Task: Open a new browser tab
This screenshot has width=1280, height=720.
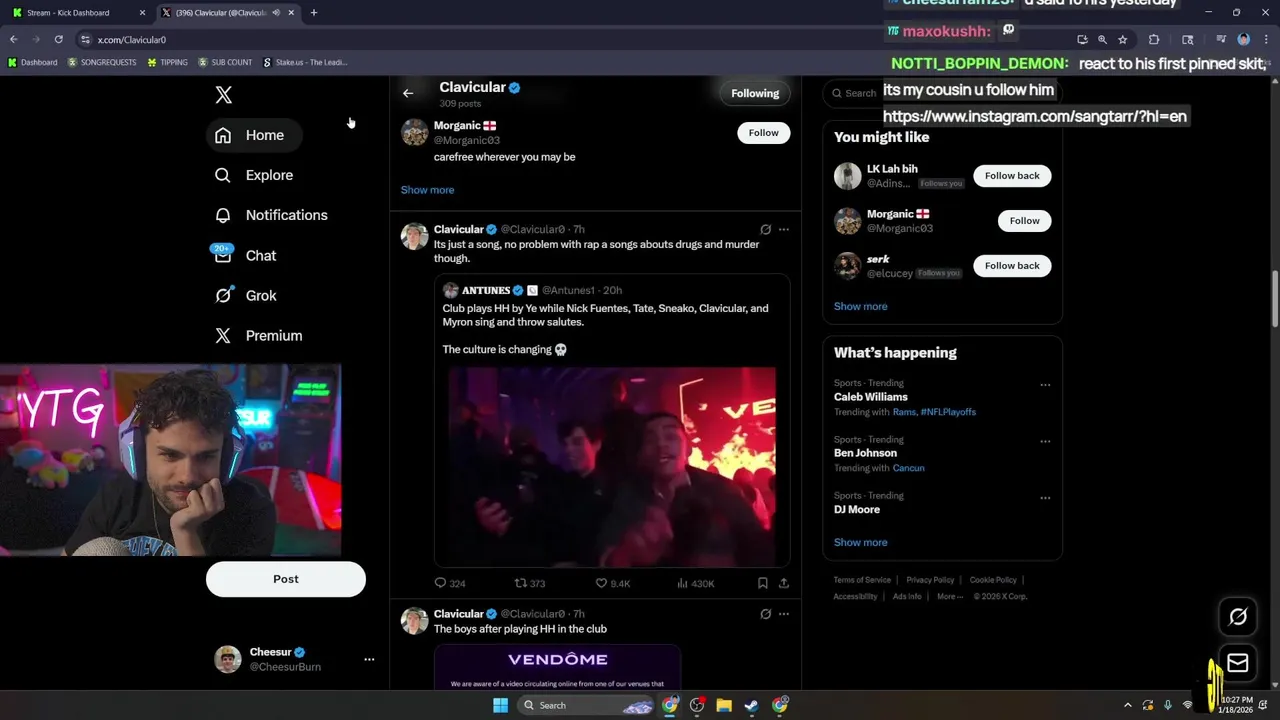Action: 313,13
